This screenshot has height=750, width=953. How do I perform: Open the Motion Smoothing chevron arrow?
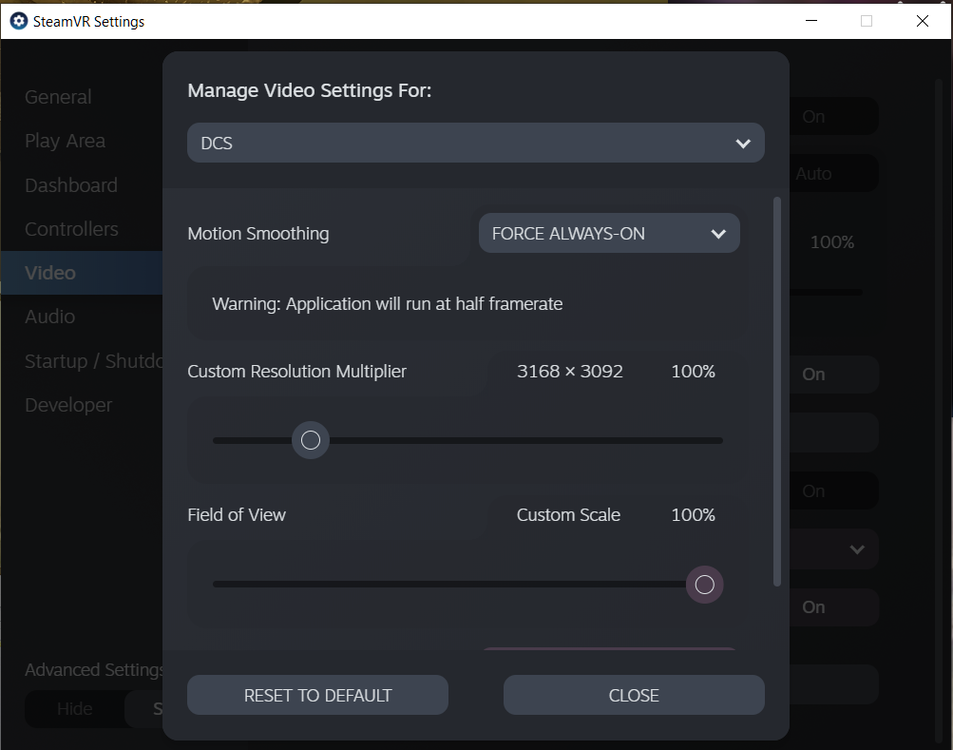pos(718,233)
